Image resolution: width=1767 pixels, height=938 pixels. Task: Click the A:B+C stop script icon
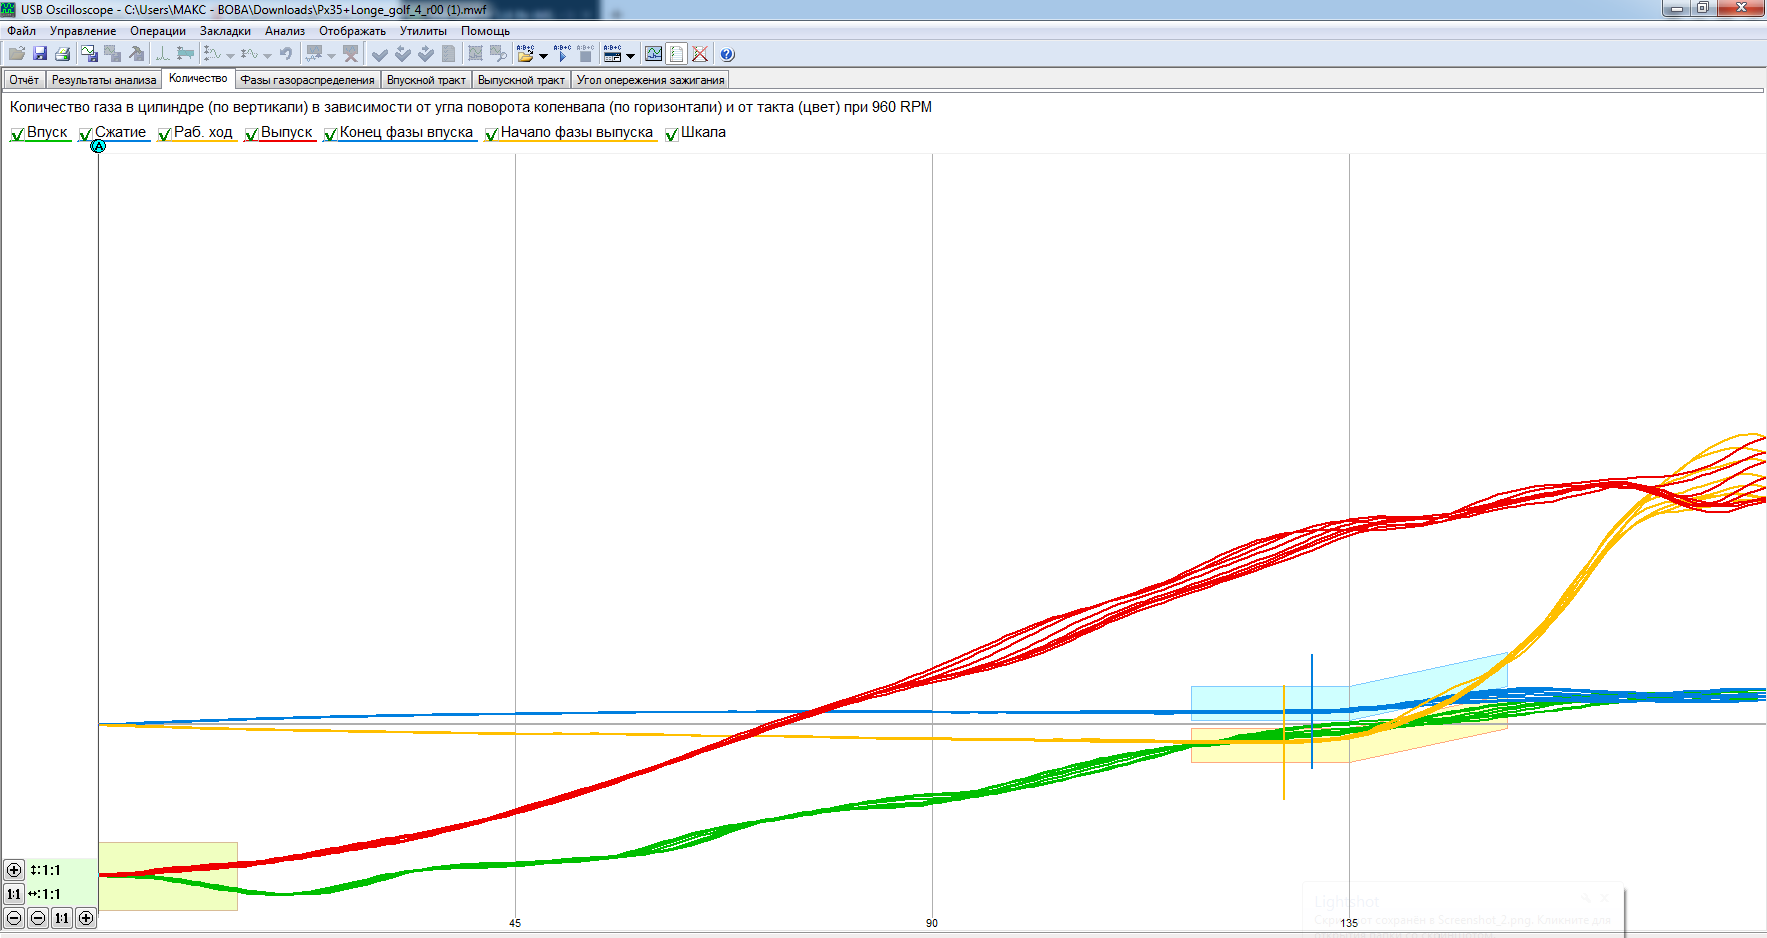point(585,54)
